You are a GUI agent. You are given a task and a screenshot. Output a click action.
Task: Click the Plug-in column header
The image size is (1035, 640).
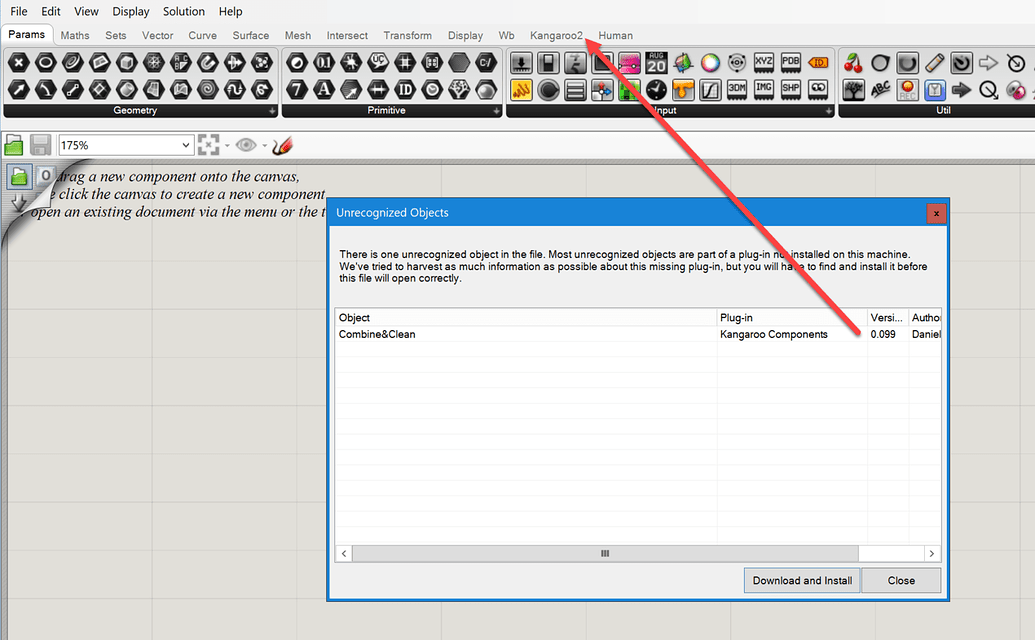click(791, 317)
